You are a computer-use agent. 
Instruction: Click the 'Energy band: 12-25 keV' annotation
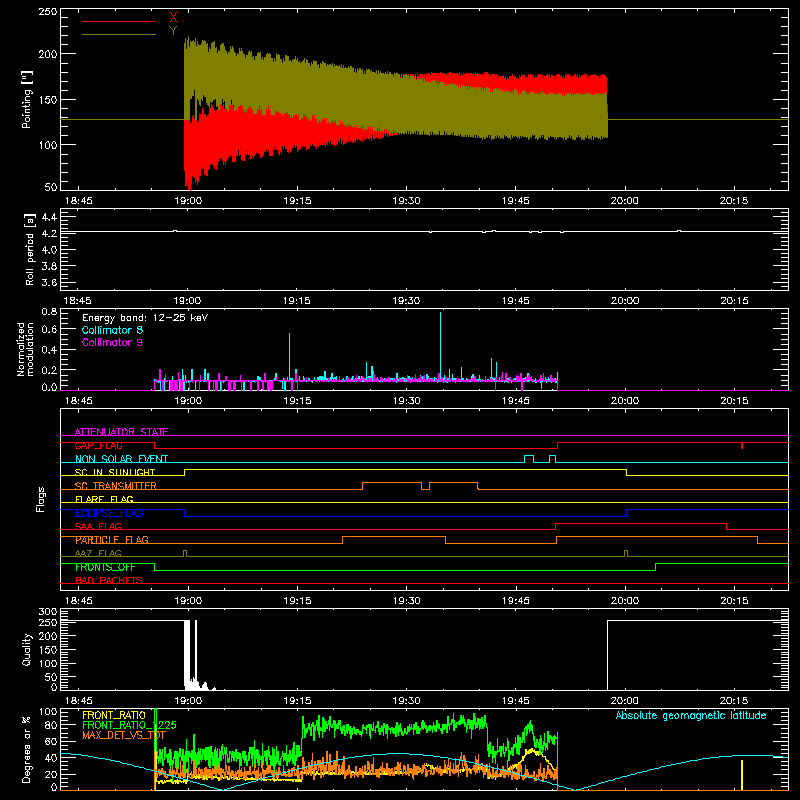coord(145,318)
